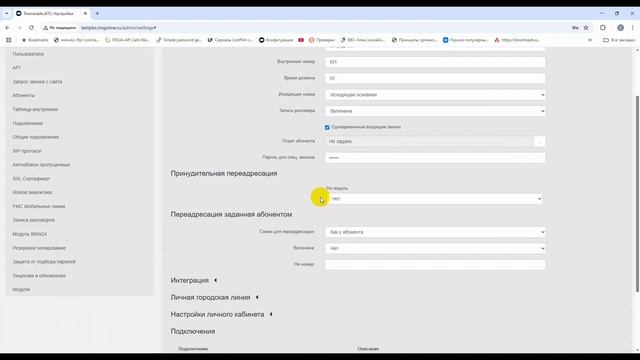Open the FMC Мобильные линии section
This screenshot has width=640, height=360.
click(39, 207)
